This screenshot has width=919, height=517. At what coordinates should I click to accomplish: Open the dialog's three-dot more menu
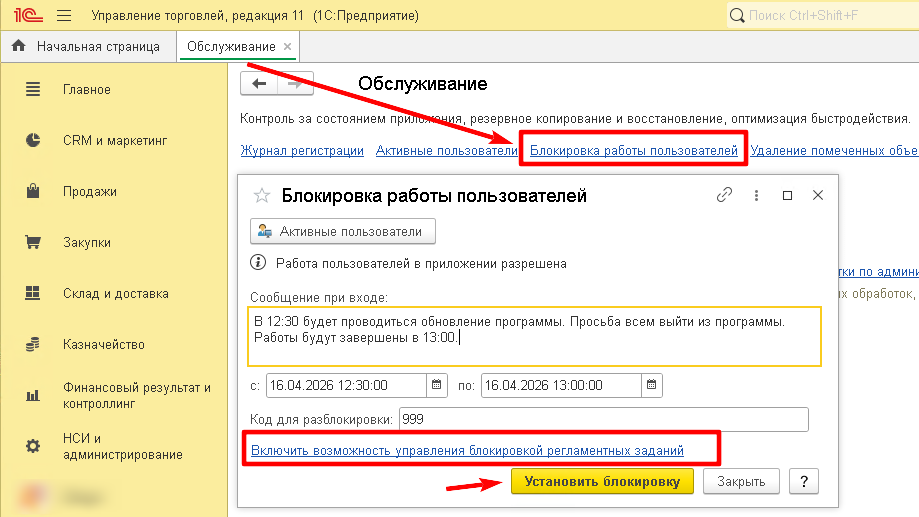tap(756, 195)
